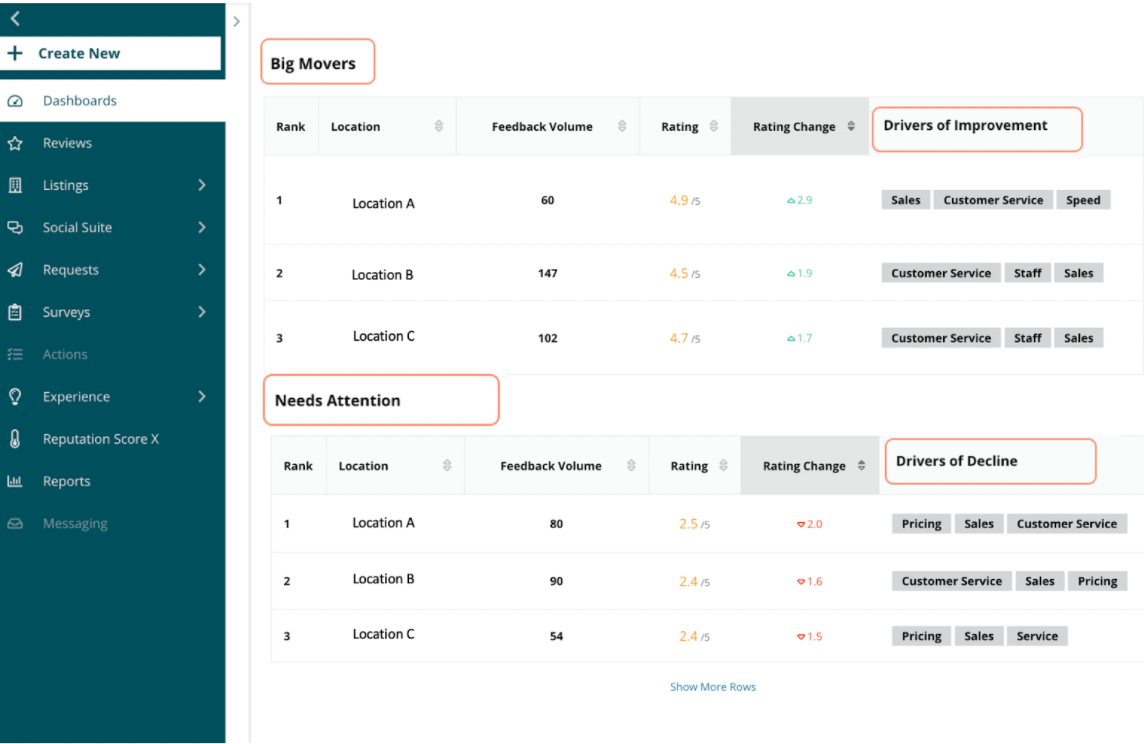Viewport: 1144px width, 744px height.
Task: Expand the Experience submenu
Action: pos(201,396)
